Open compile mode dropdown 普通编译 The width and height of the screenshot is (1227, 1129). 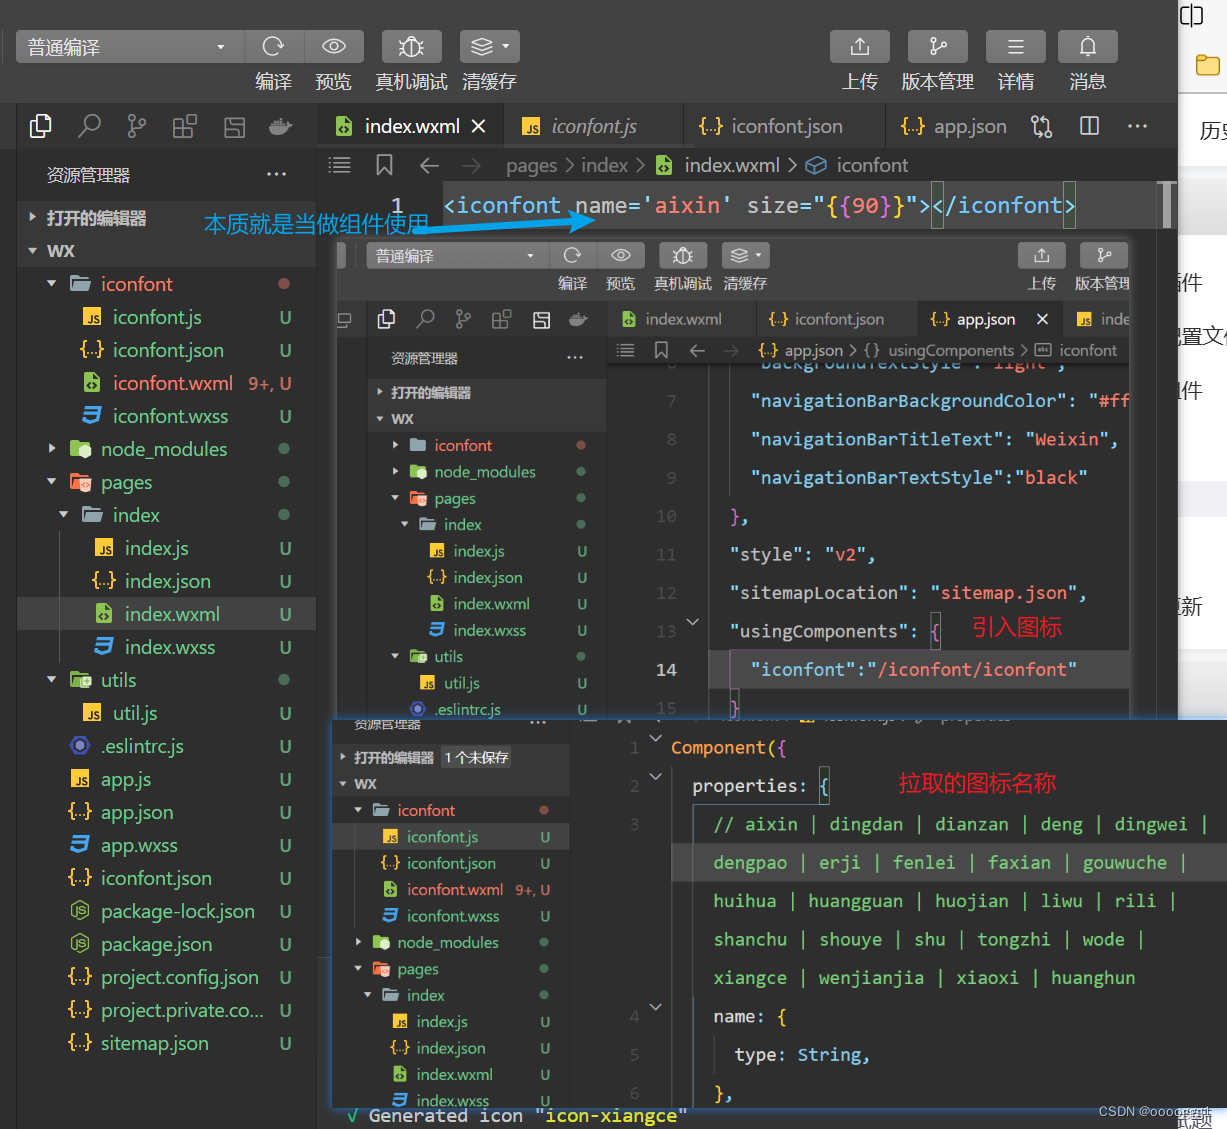pos(129,47)
